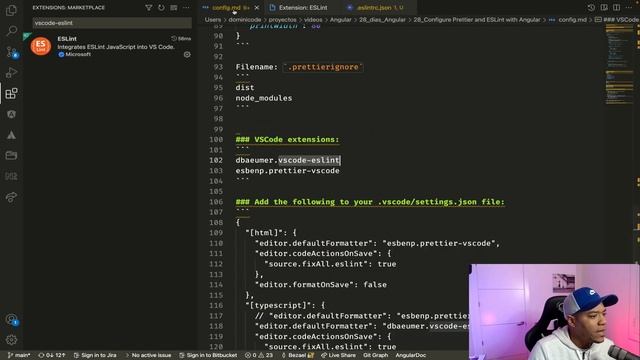Screen dimensions: 640x360
Task: Click Sign in to Jira
Action: [x=95, y=355]
